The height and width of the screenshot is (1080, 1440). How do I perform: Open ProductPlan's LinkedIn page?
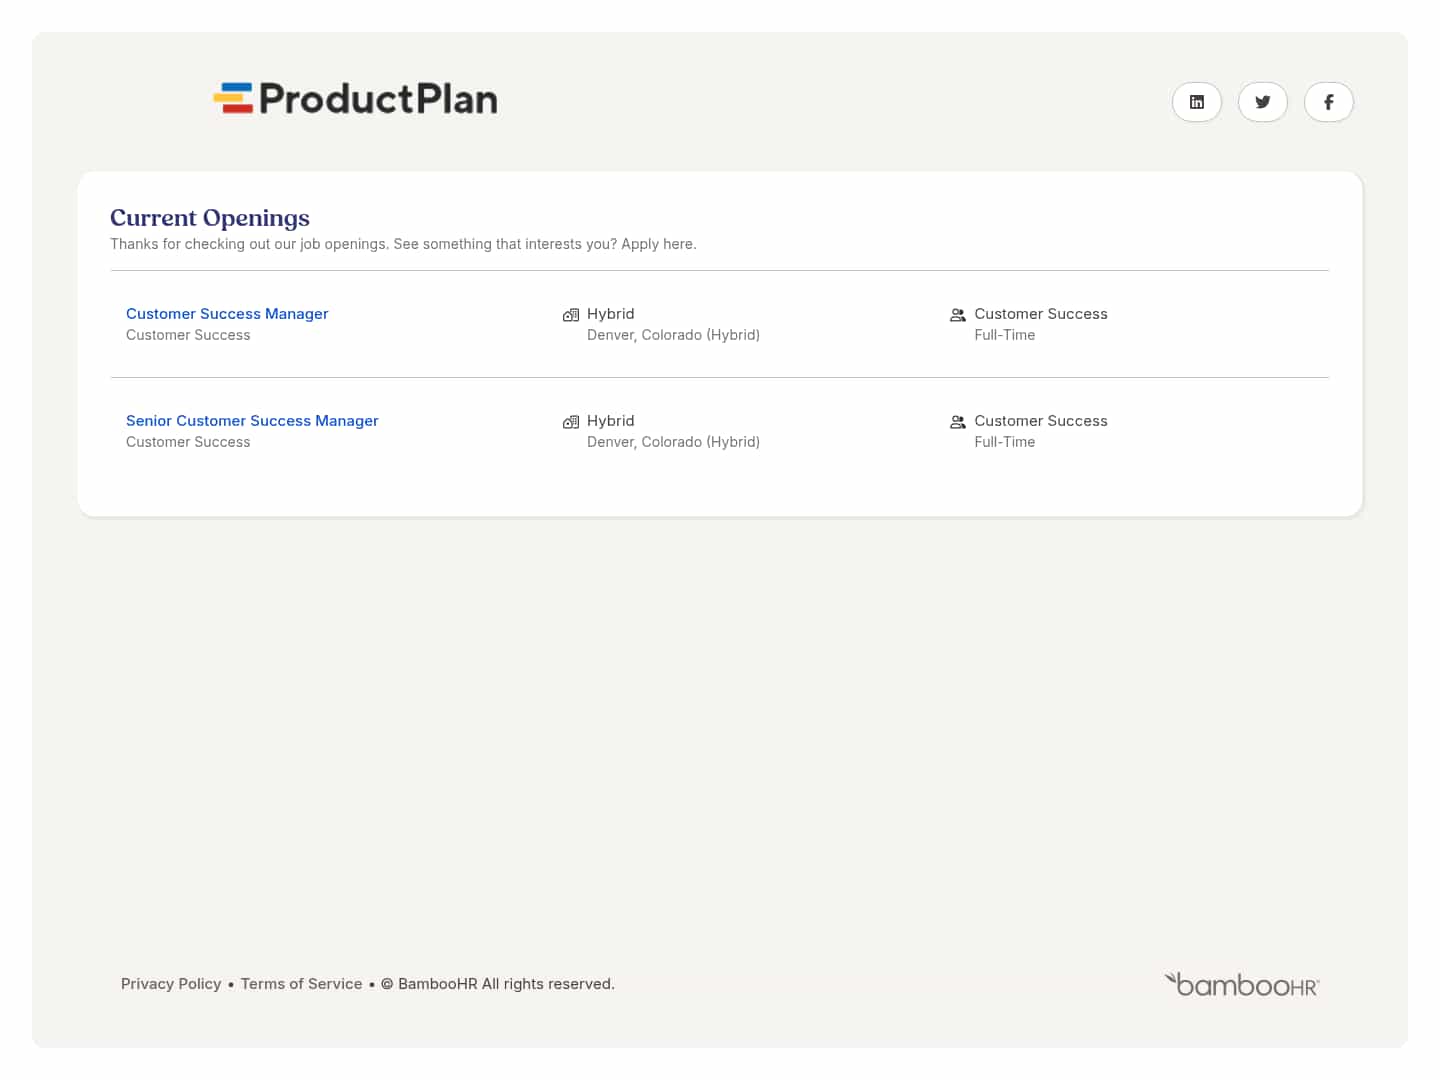[x=1196, y=102]
